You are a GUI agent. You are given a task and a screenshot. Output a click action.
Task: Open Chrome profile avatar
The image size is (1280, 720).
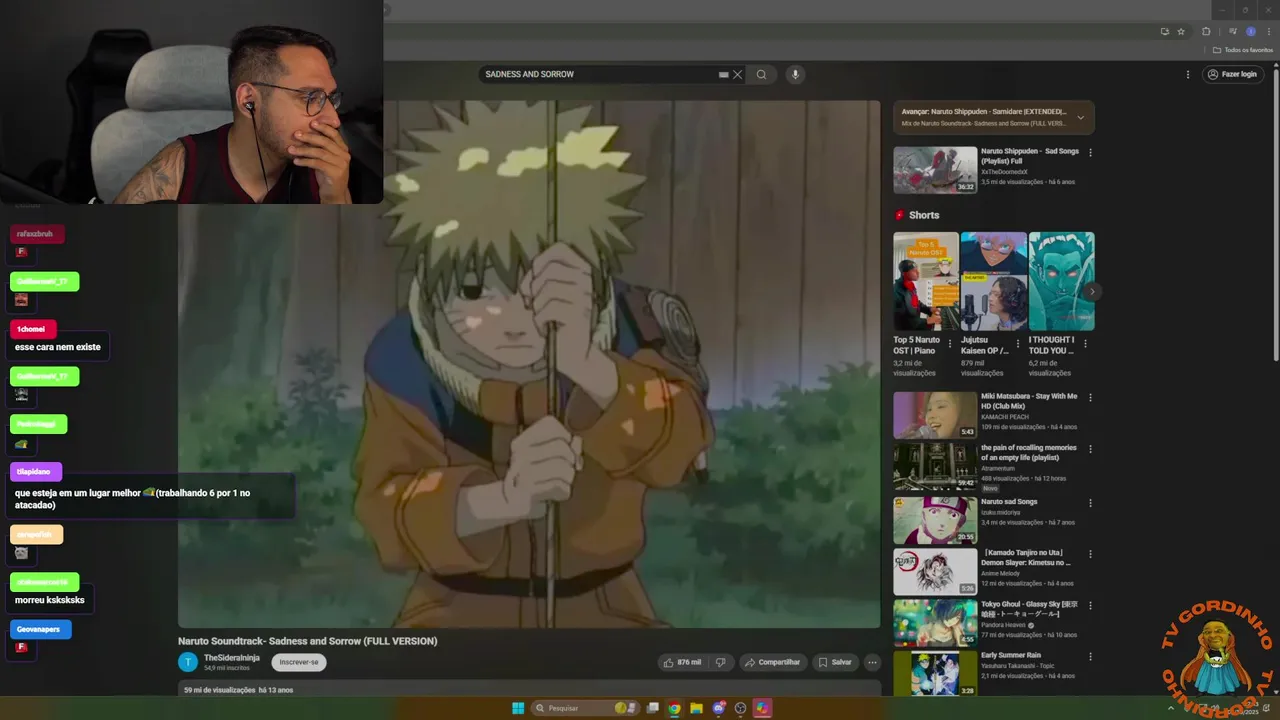tap(1250, 31)
